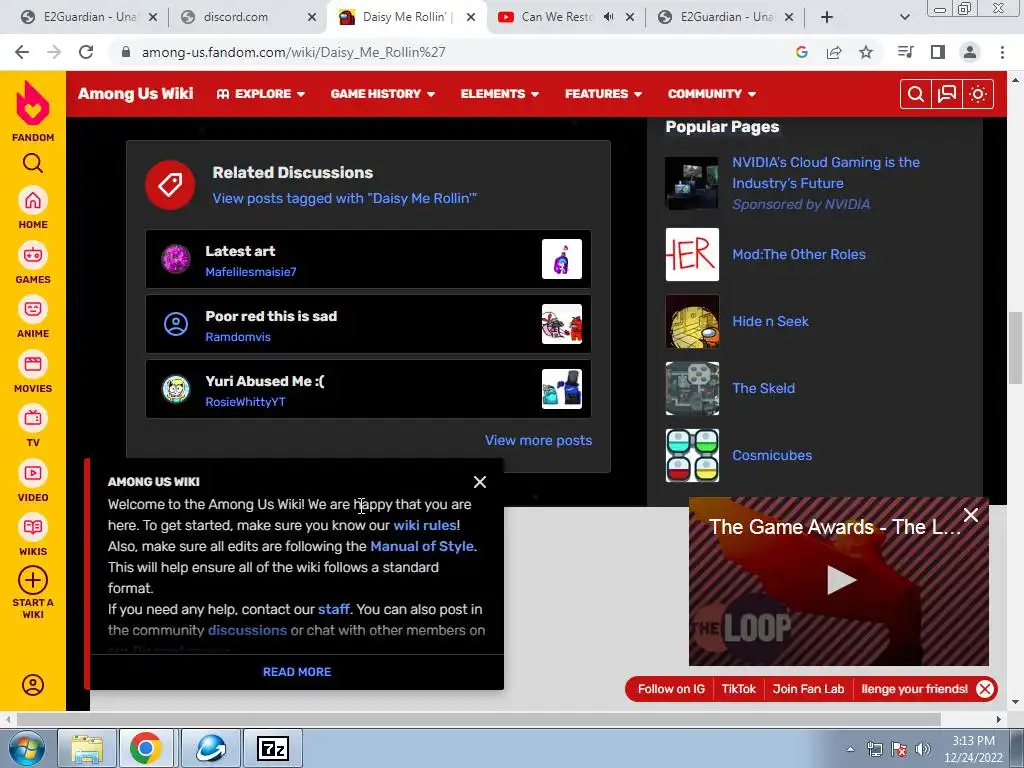Open the Discuss speech-bubble icon in header
This screenshot has width=1024, height=768.
(x=947, y=94)
